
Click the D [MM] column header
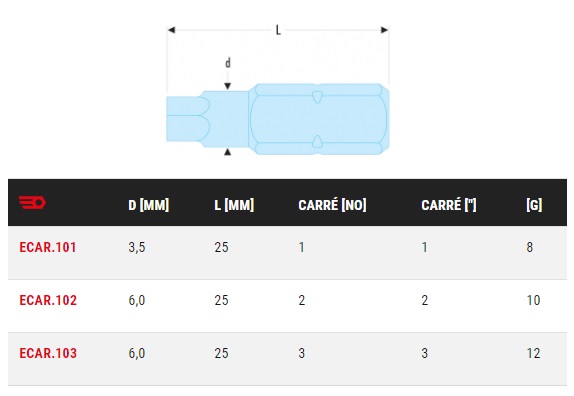149,205
